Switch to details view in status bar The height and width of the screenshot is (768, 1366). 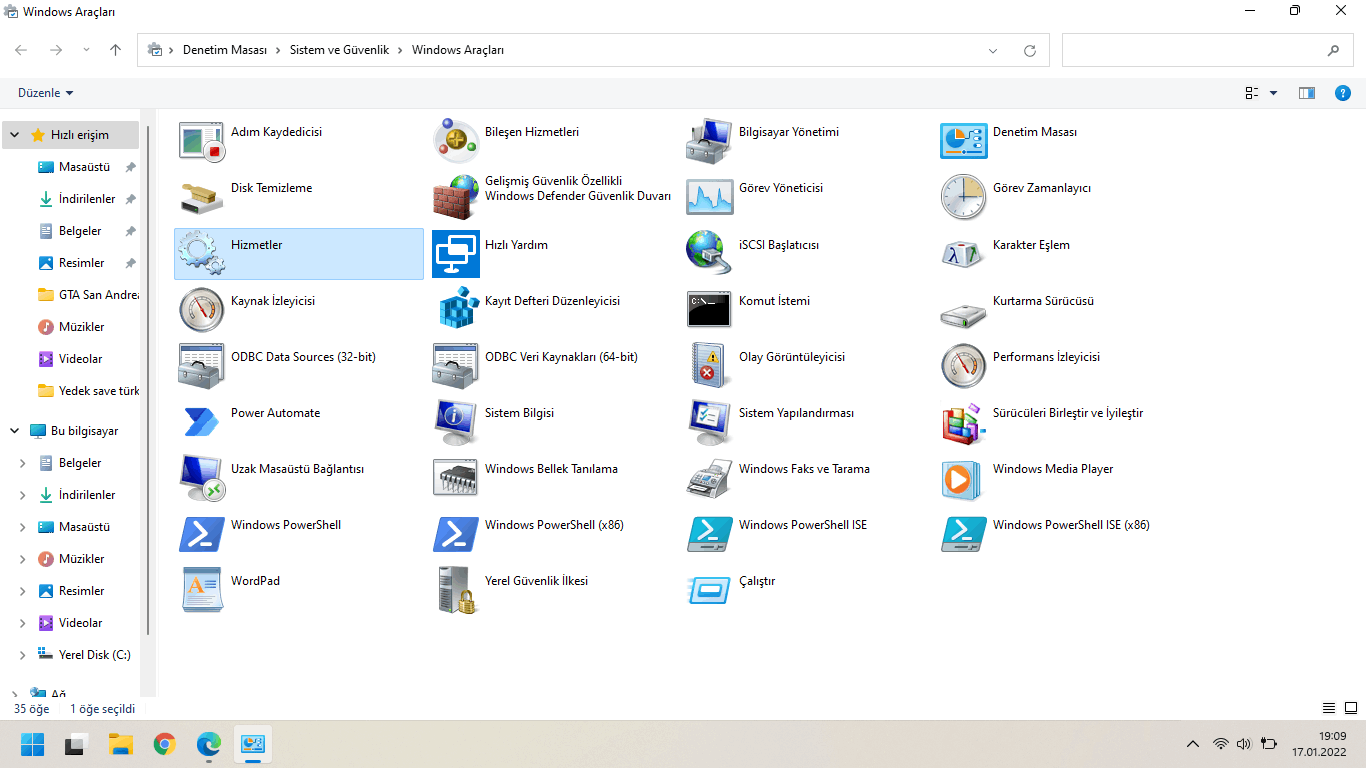[x=1329, y=708]
